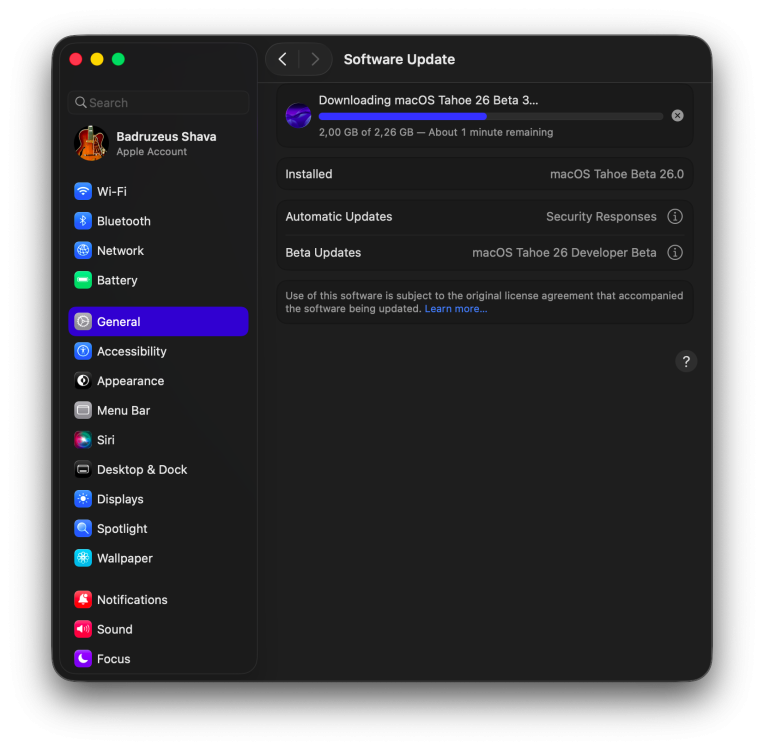Follow the Learn more link
The image size is (764, 750).
coord(456,309)
